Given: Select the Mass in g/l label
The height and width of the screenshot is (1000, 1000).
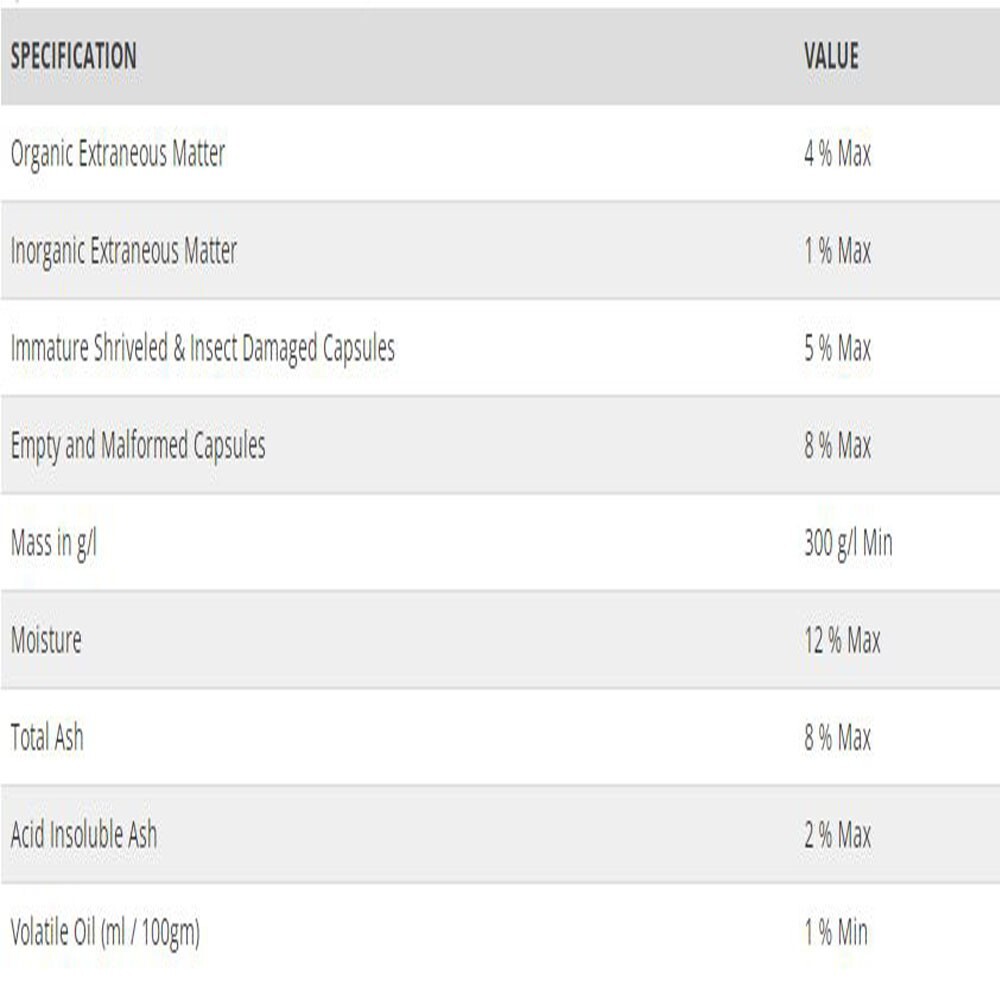Looking at the screenshot, I should (x=54, y=544).
